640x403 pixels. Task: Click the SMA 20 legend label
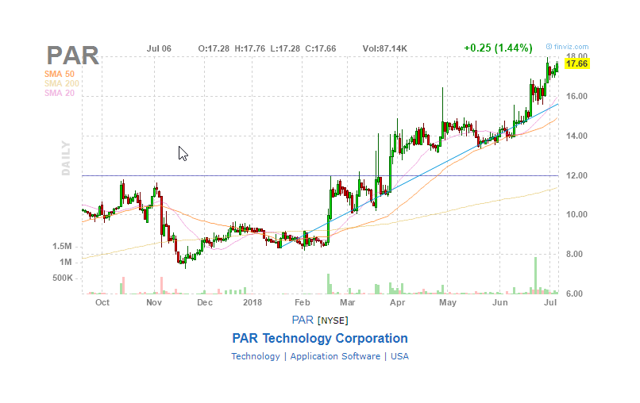coord(60,93)
